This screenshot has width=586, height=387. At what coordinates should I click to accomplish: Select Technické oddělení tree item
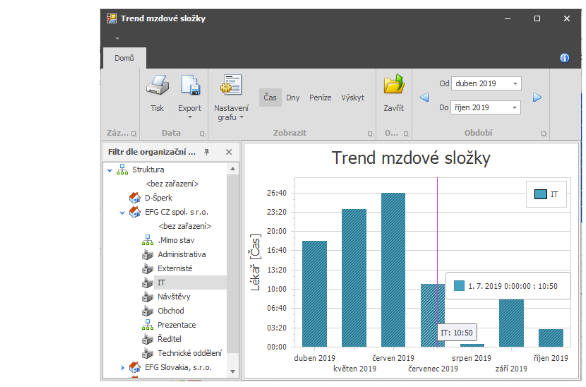click(x=189, y=353)
